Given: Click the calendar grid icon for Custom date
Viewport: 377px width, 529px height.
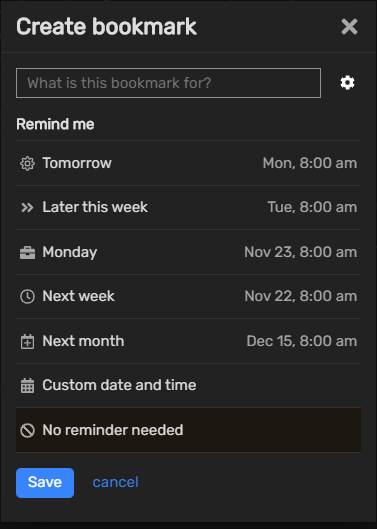Looking at the screenshot, I should click(x=27, y=385).
